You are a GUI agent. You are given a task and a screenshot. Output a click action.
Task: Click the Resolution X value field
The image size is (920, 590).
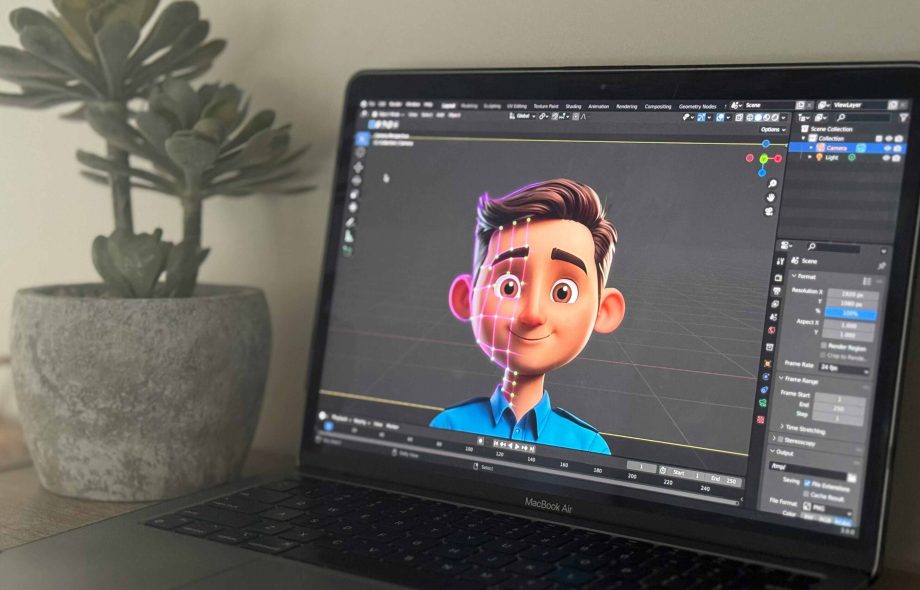tap(852, 293)
